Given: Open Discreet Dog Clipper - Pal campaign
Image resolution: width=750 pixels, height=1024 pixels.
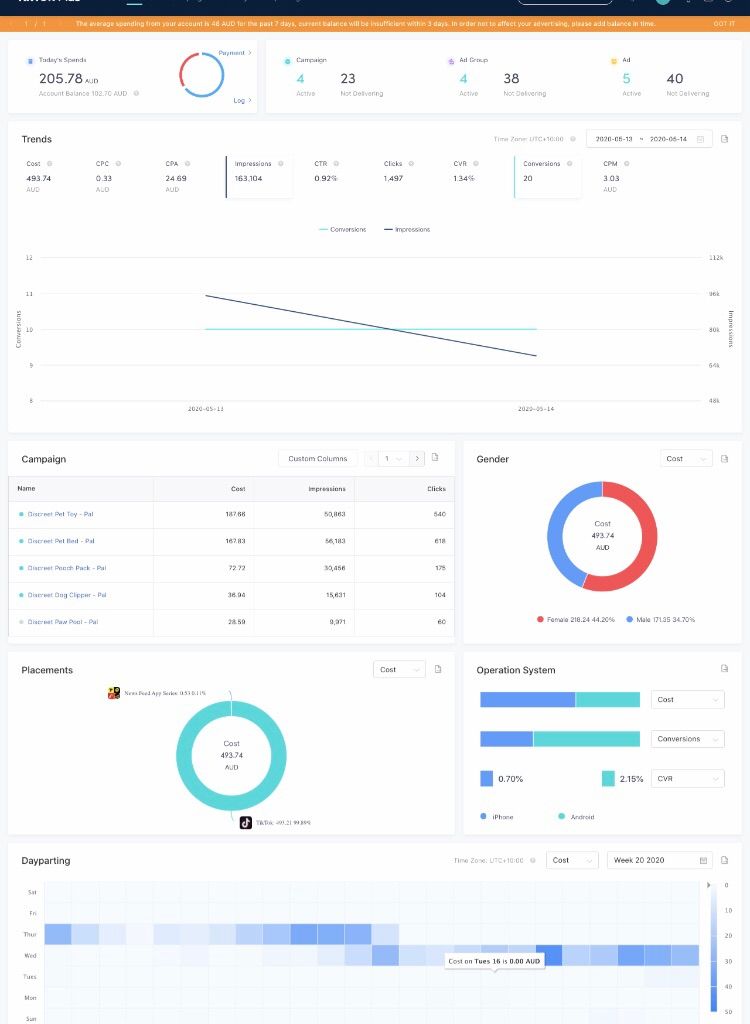Looking at the screenshot, I should click(x=67, y=596).
